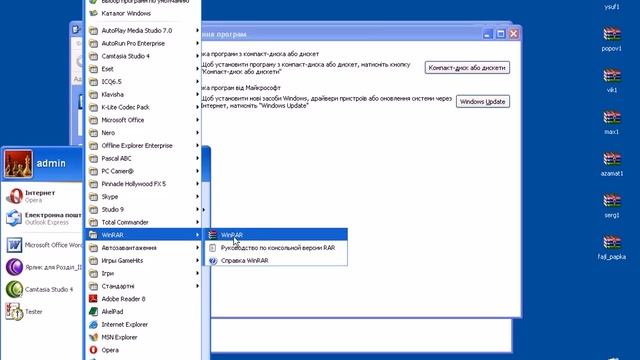Launch Internet Explorer from programs list
This screenshot has width=640, height=360.
tap(144, 324)
